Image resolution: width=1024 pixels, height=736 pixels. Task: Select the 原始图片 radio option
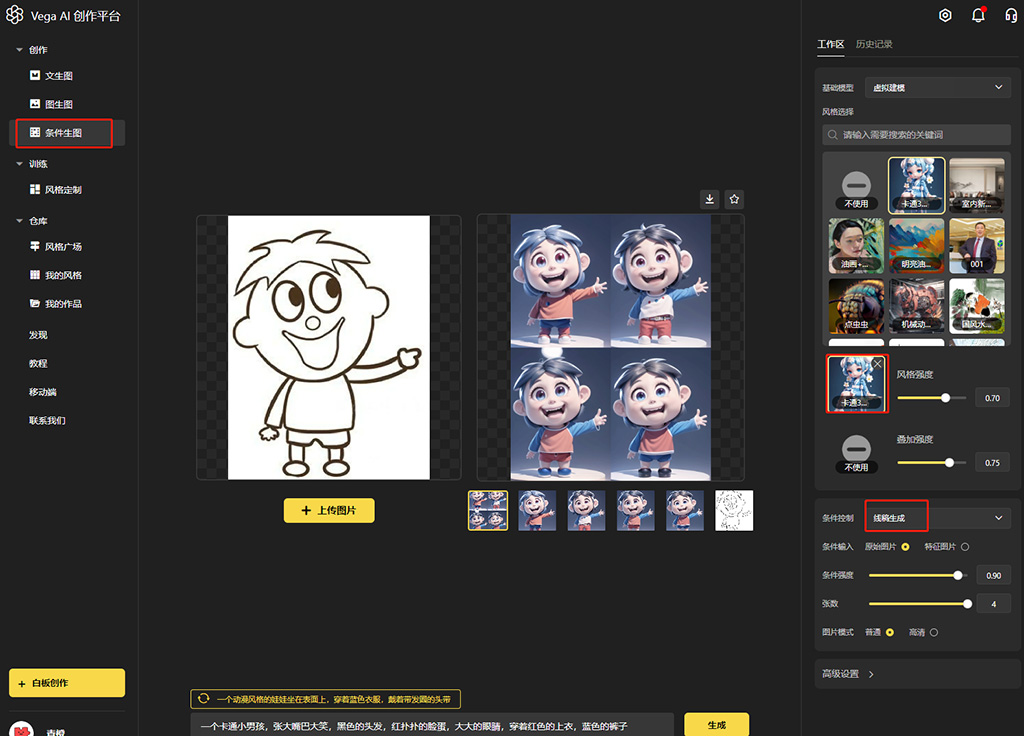click(x=905, y=546)
